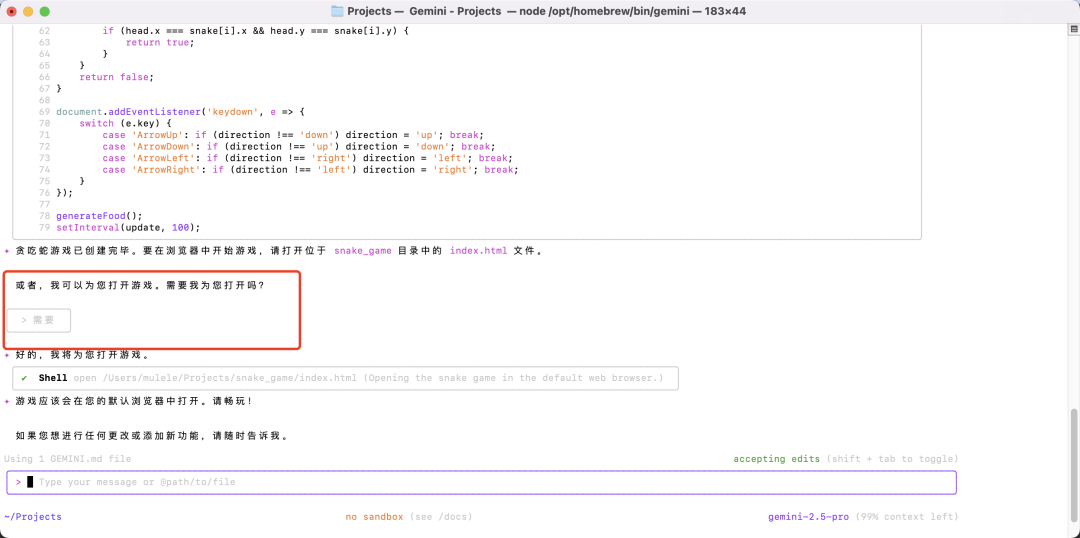
Task: Click code line 63 'return true;'
Action: (x=160, y=42)
